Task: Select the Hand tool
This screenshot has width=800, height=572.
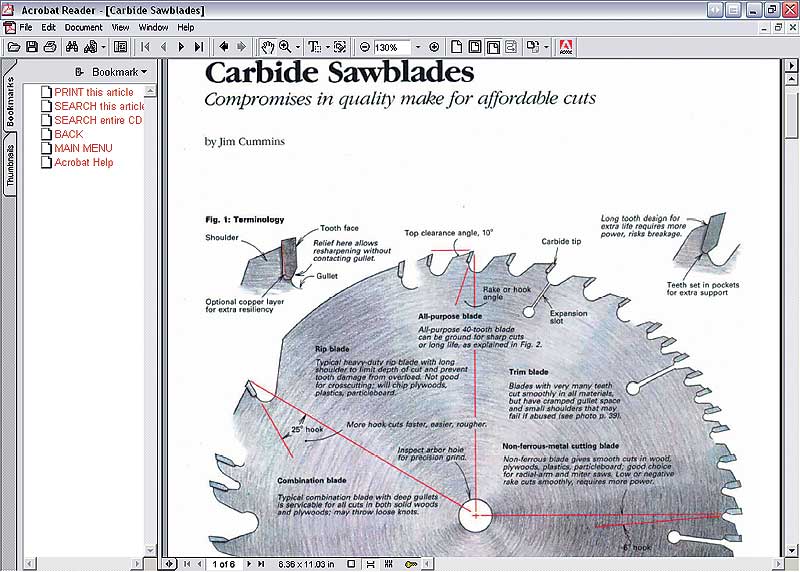Action: [267, 47]
